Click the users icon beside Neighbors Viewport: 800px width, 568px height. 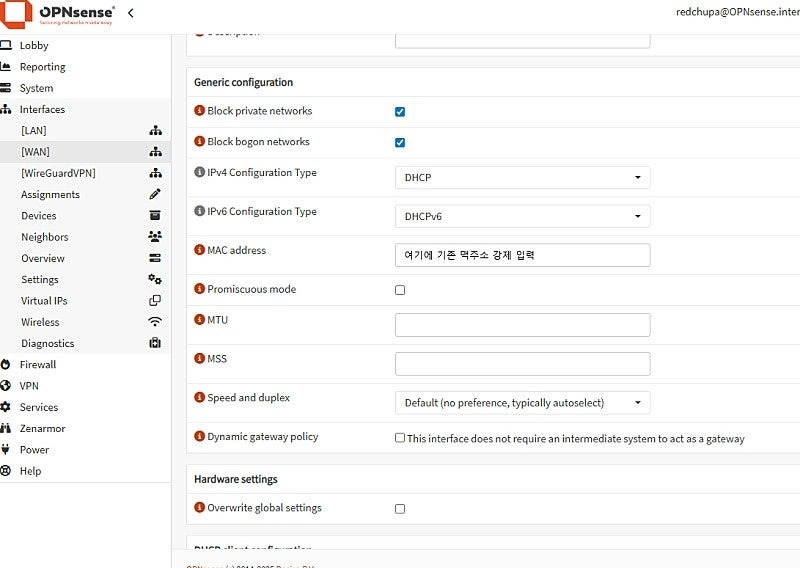(155, 237)
